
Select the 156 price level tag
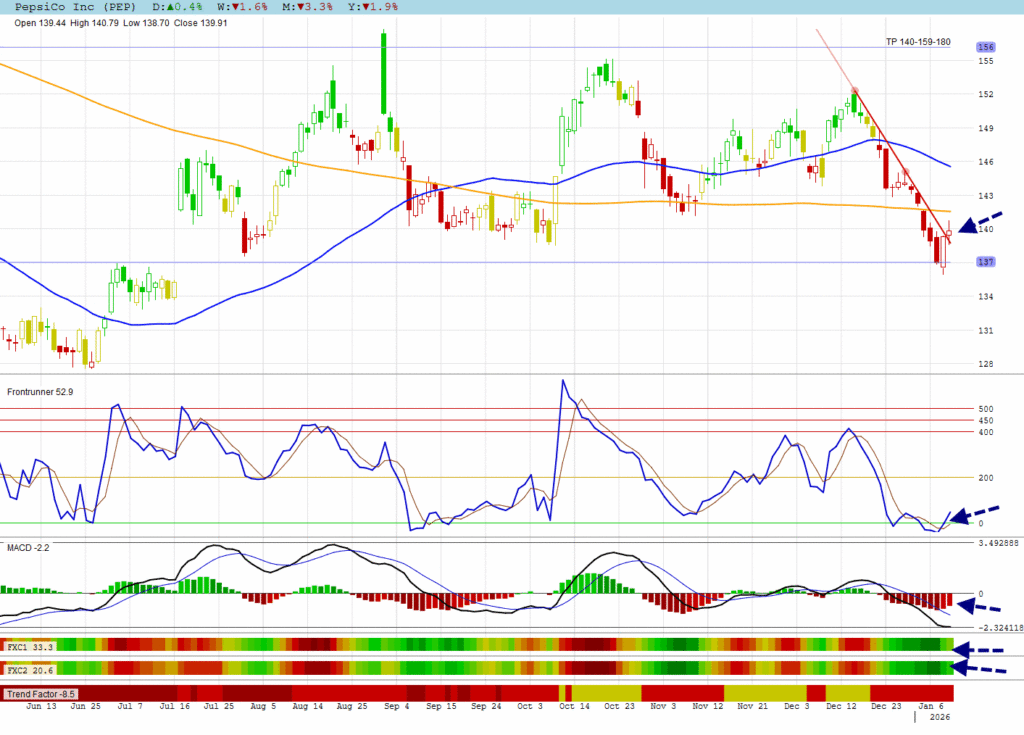point(985,47)
